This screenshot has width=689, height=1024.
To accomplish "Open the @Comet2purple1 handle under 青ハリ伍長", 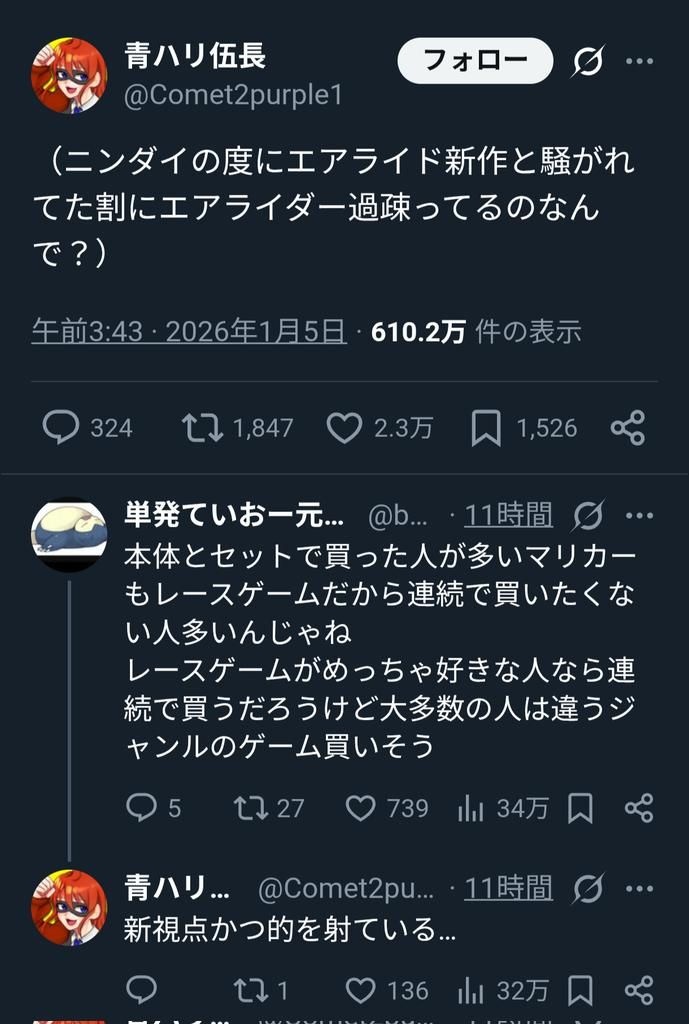I will coord(233,96).
